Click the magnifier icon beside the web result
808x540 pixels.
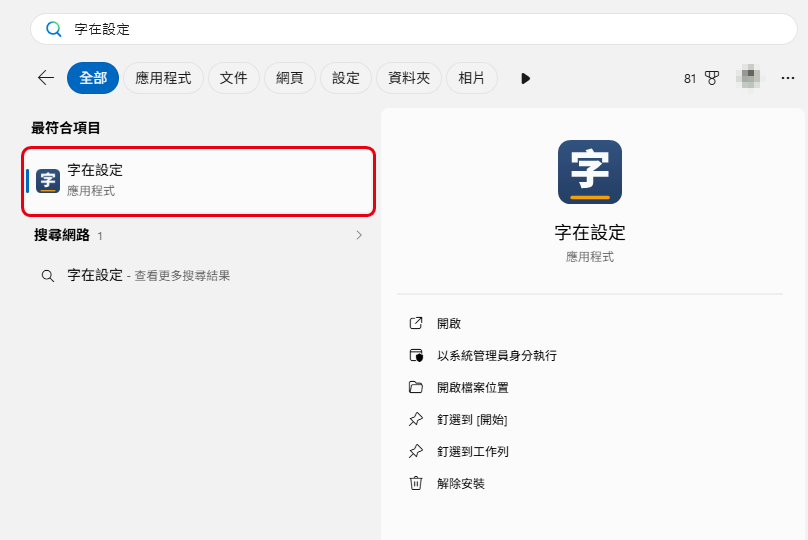[x=48, y=276]
